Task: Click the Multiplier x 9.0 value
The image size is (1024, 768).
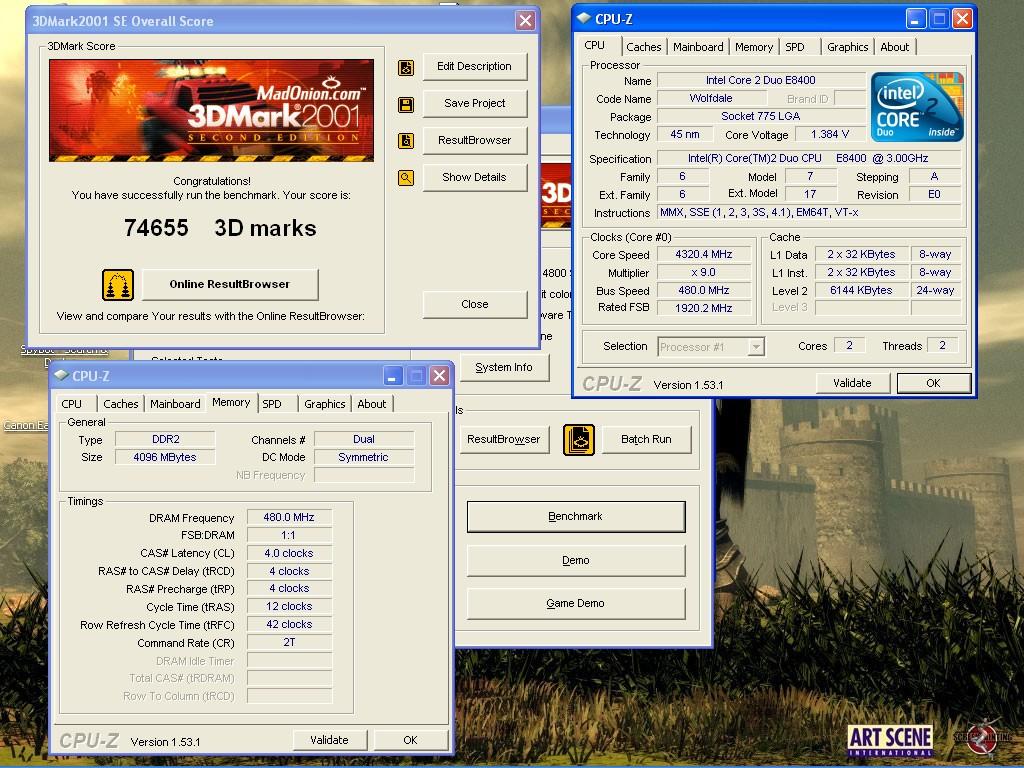Action: tap(704, 272)
